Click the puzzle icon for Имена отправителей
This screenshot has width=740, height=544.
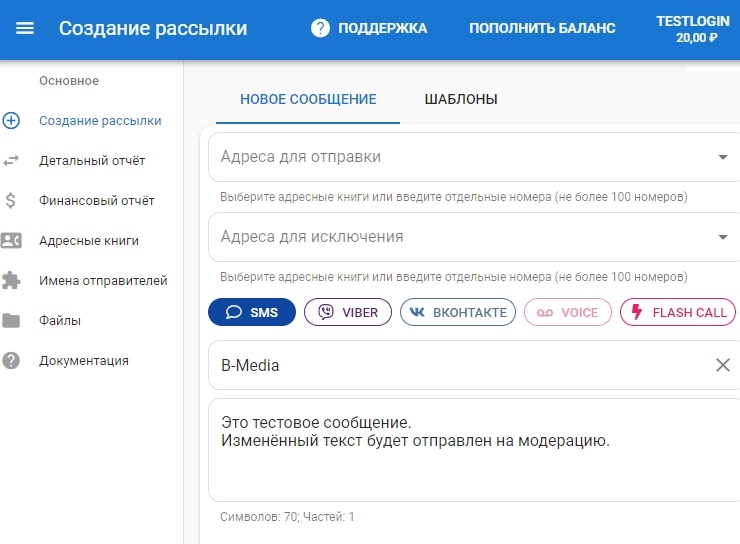(x=12, y=281)
